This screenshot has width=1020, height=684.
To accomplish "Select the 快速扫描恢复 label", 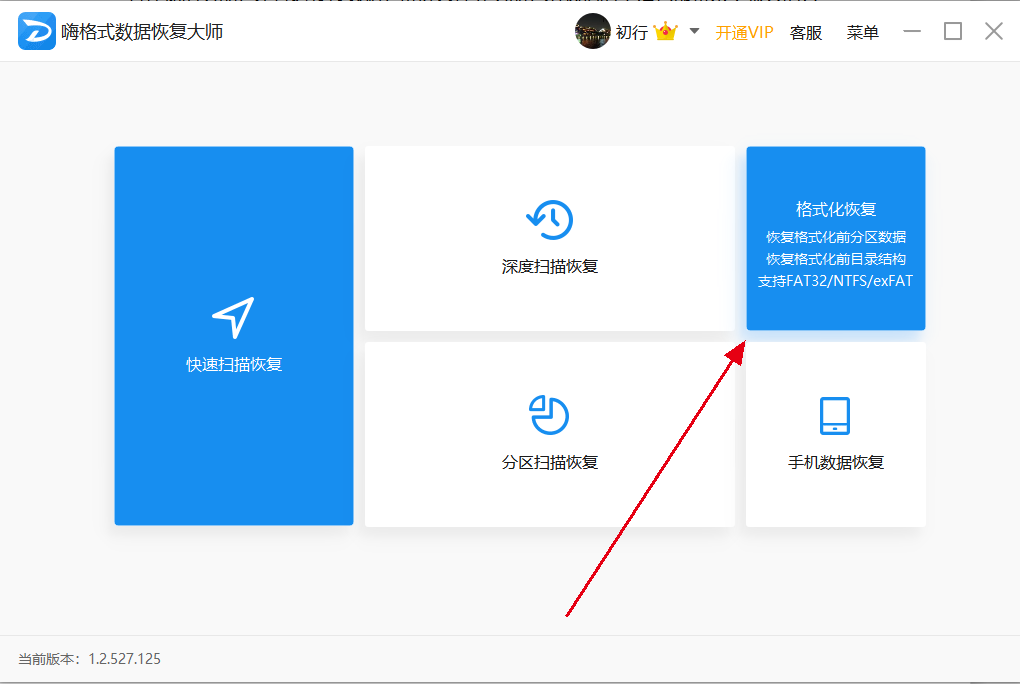I will click(x=234, y=364).
